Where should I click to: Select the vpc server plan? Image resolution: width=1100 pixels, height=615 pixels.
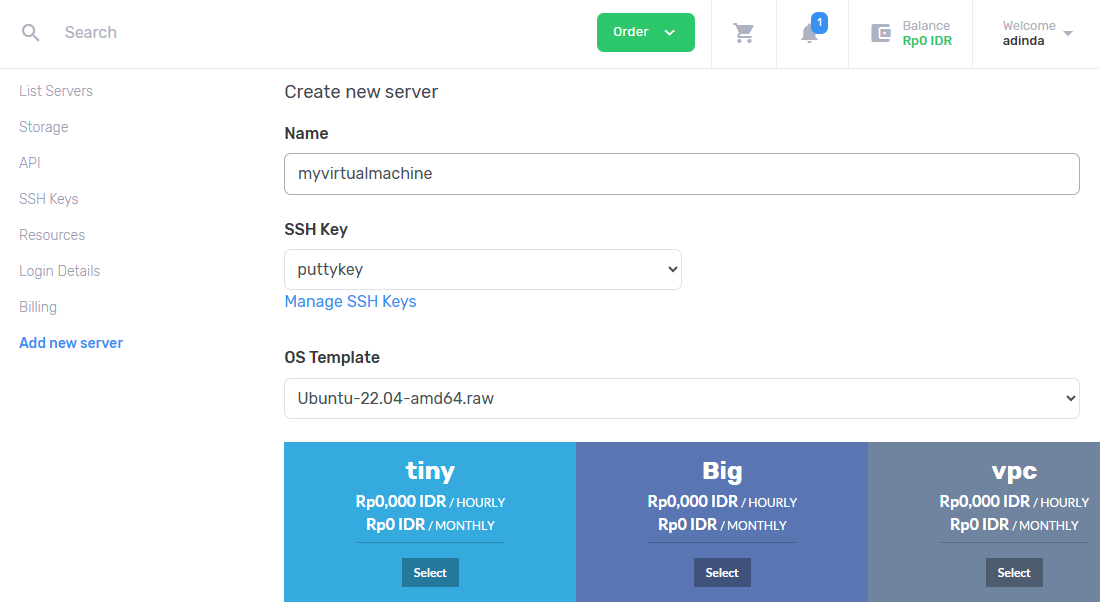tap(1014, 573)
